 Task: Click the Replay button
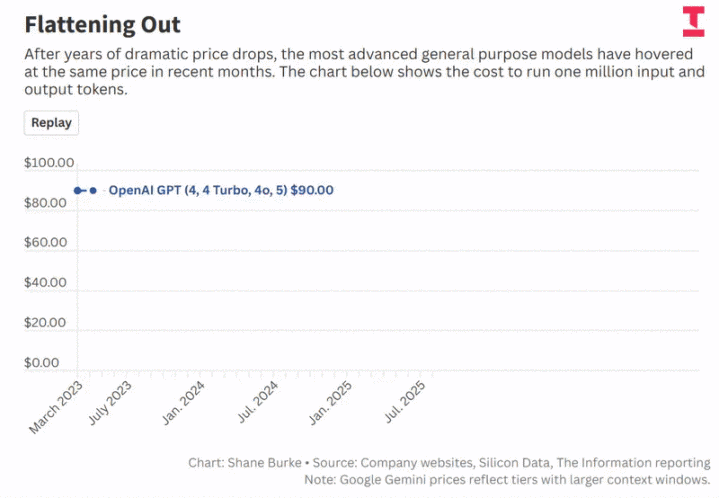coord(51,123)
